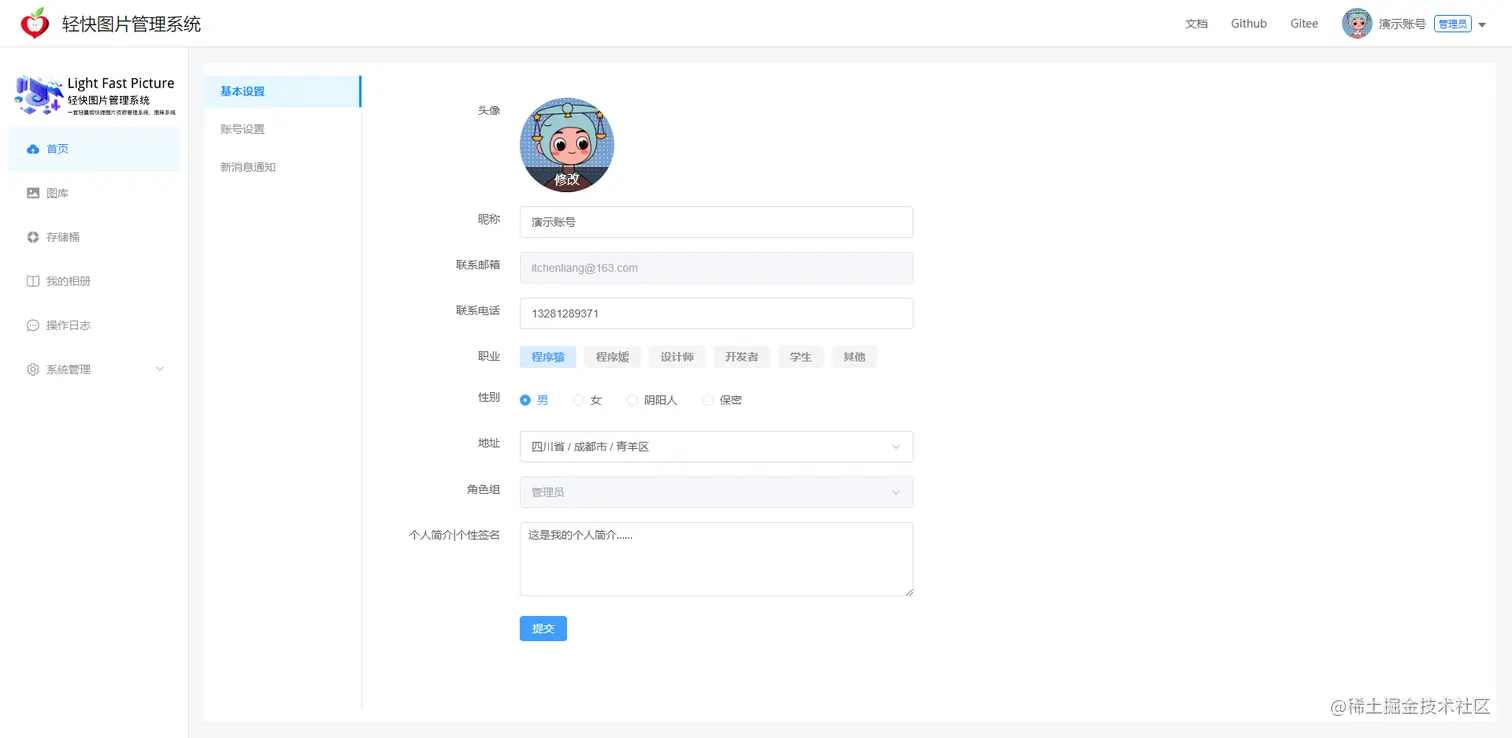This screenshot has height=738, width=1512.
Task: Open 操作日志 menu item
Action: [94, 325]
